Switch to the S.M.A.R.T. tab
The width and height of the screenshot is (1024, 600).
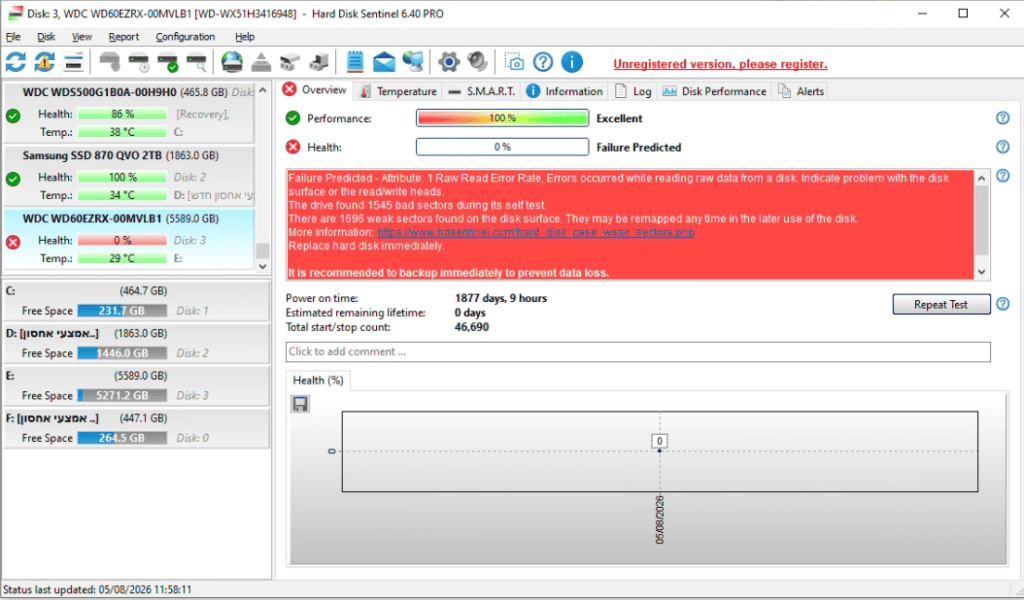pyautogui.click(x=482, y=91)
